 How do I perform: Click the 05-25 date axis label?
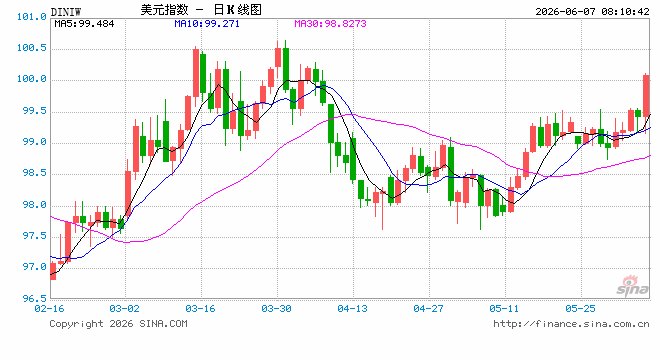580,309
